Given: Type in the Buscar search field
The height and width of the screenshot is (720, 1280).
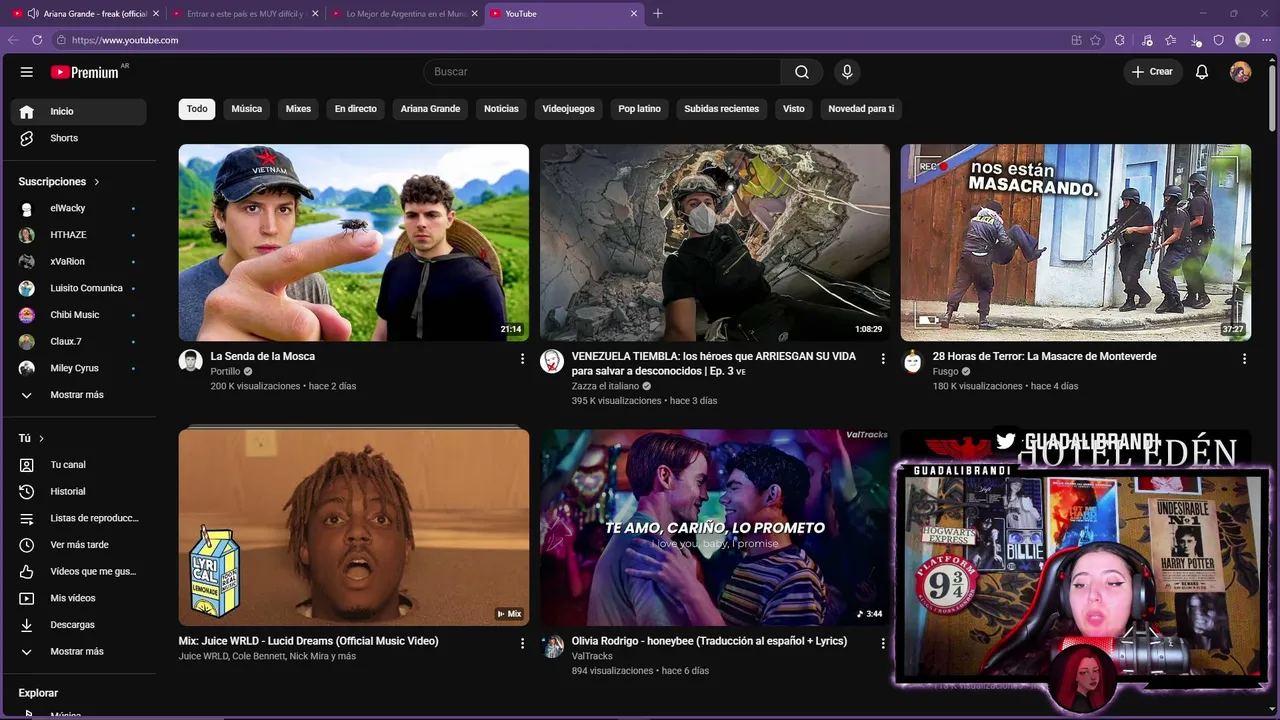Looking at the screenshot, I should pos(602,72).
